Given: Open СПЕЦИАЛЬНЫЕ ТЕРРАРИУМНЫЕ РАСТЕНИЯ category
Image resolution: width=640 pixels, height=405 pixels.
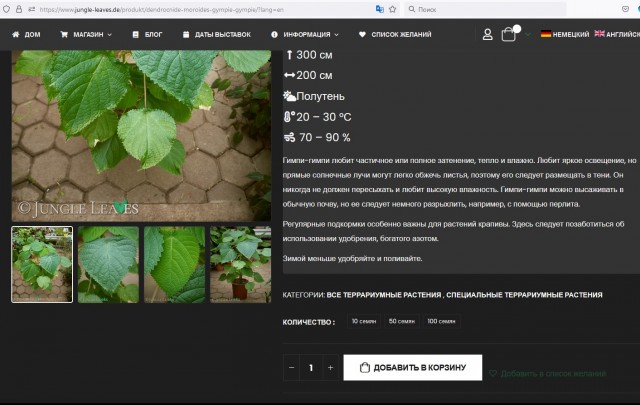Looking at the screenshot, I should pyautogui.click(x=524, y=295).
